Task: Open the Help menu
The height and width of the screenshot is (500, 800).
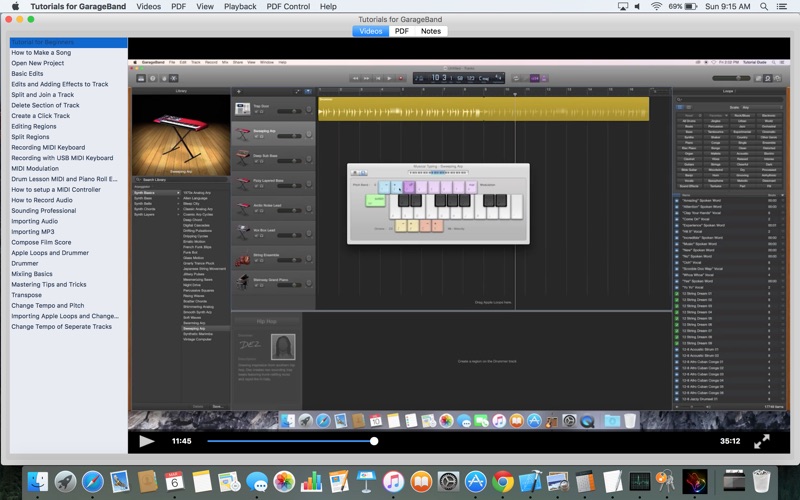Action: (328, 7)
